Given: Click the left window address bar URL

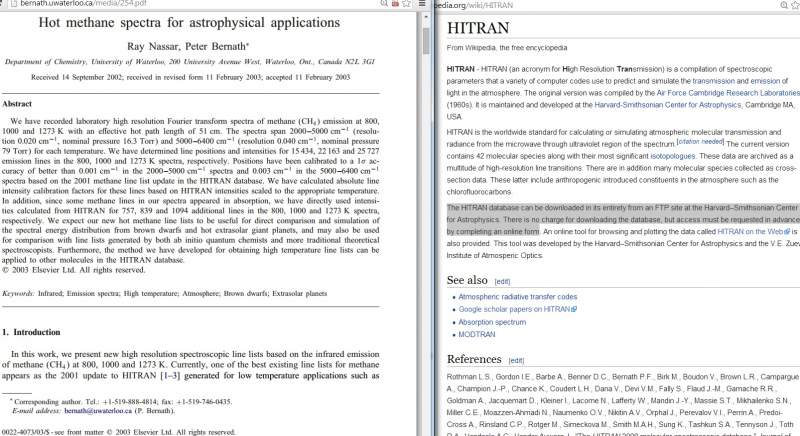Looking at the screenshot, I should (x=83, y=4).
